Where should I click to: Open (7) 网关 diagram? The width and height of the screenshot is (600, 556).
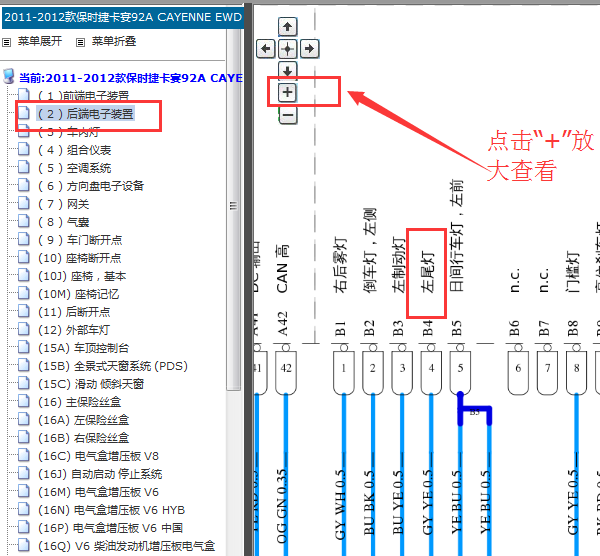click(64, 204)
